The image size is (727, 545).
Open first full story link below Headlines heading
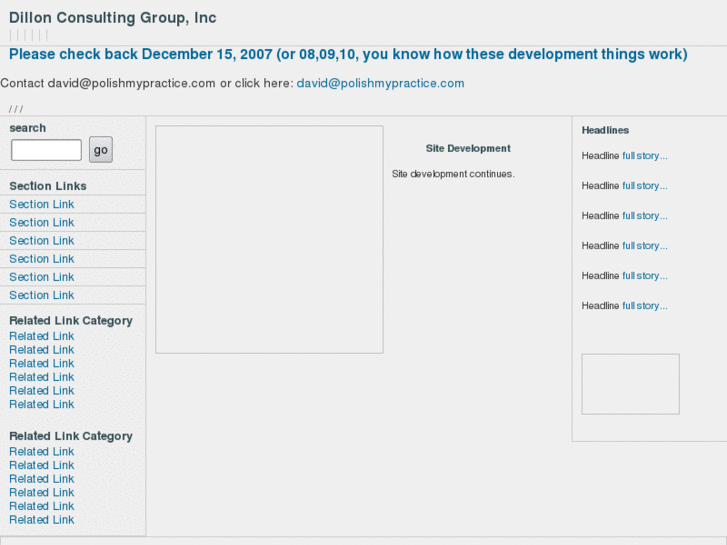[645, 156]
